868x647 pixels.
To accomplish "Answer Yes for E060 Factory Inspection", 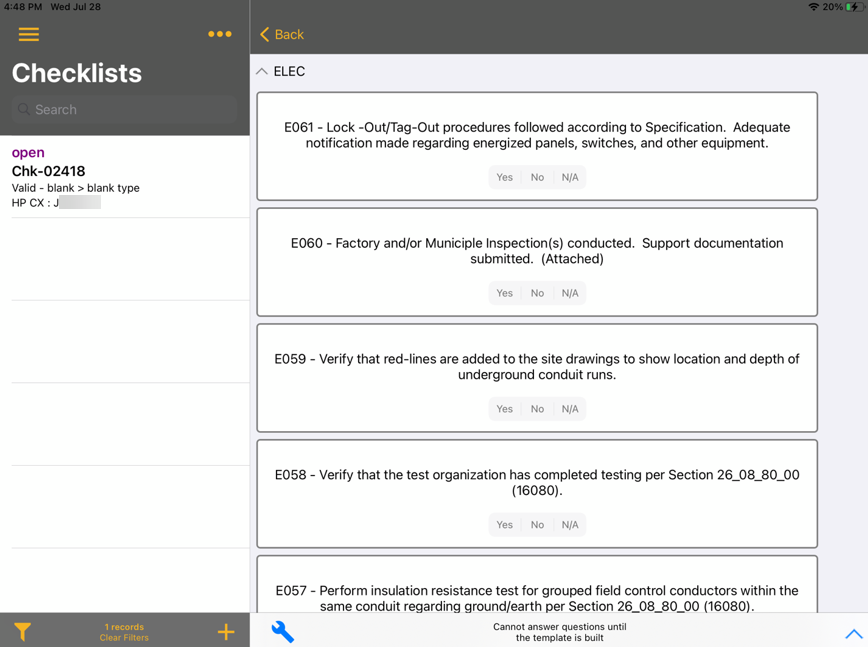I will [504, 293].
